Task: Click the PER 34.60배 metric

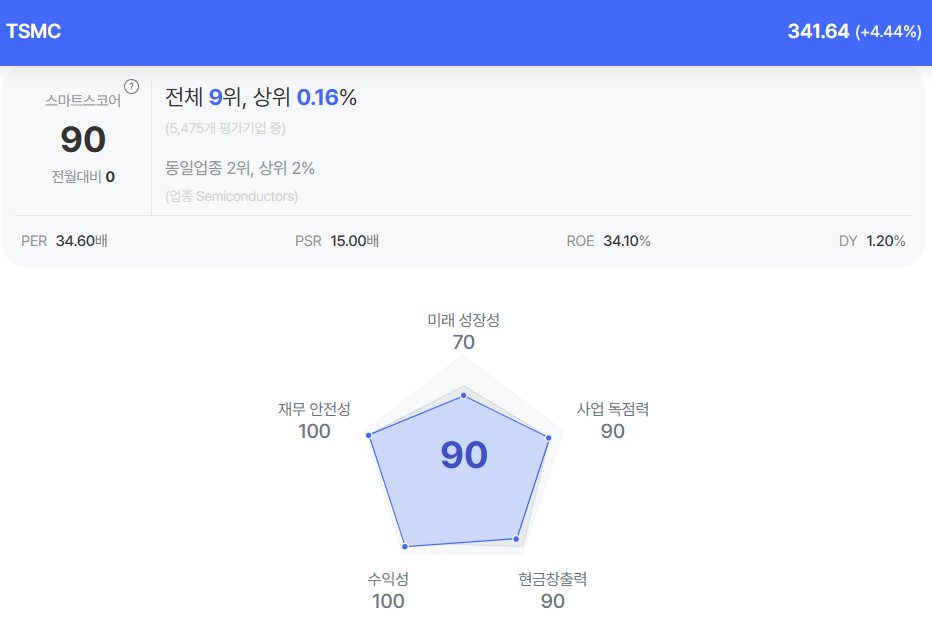Action: (x=64, y=241)
